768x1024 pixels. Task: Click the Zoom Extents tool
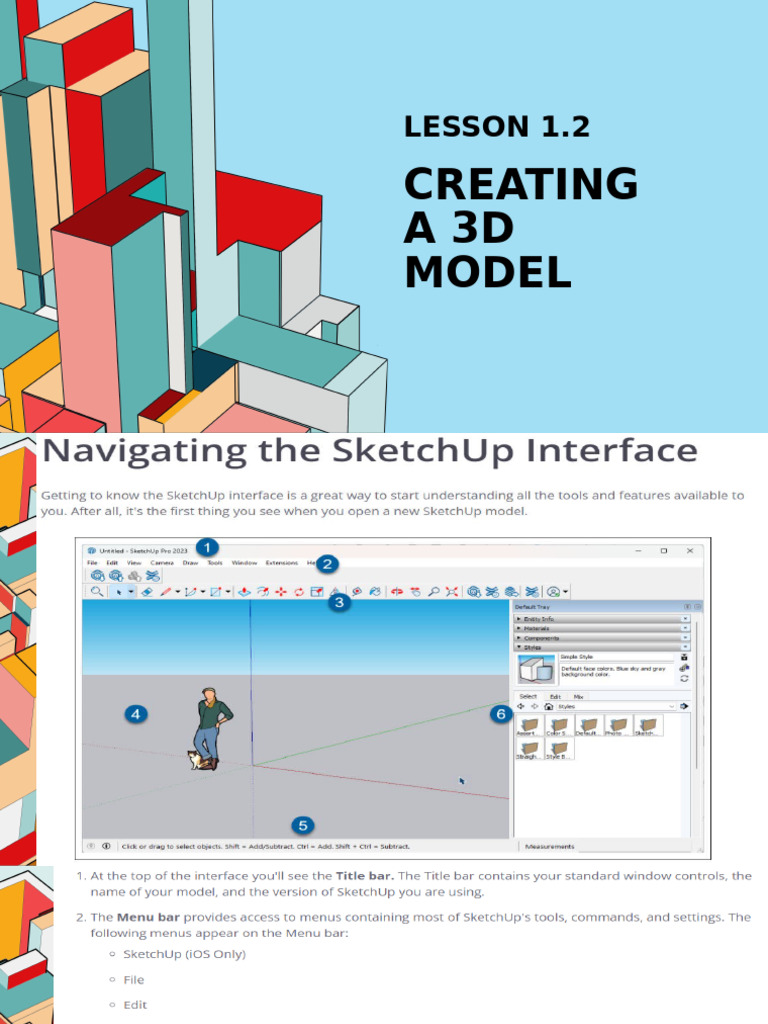451,592
